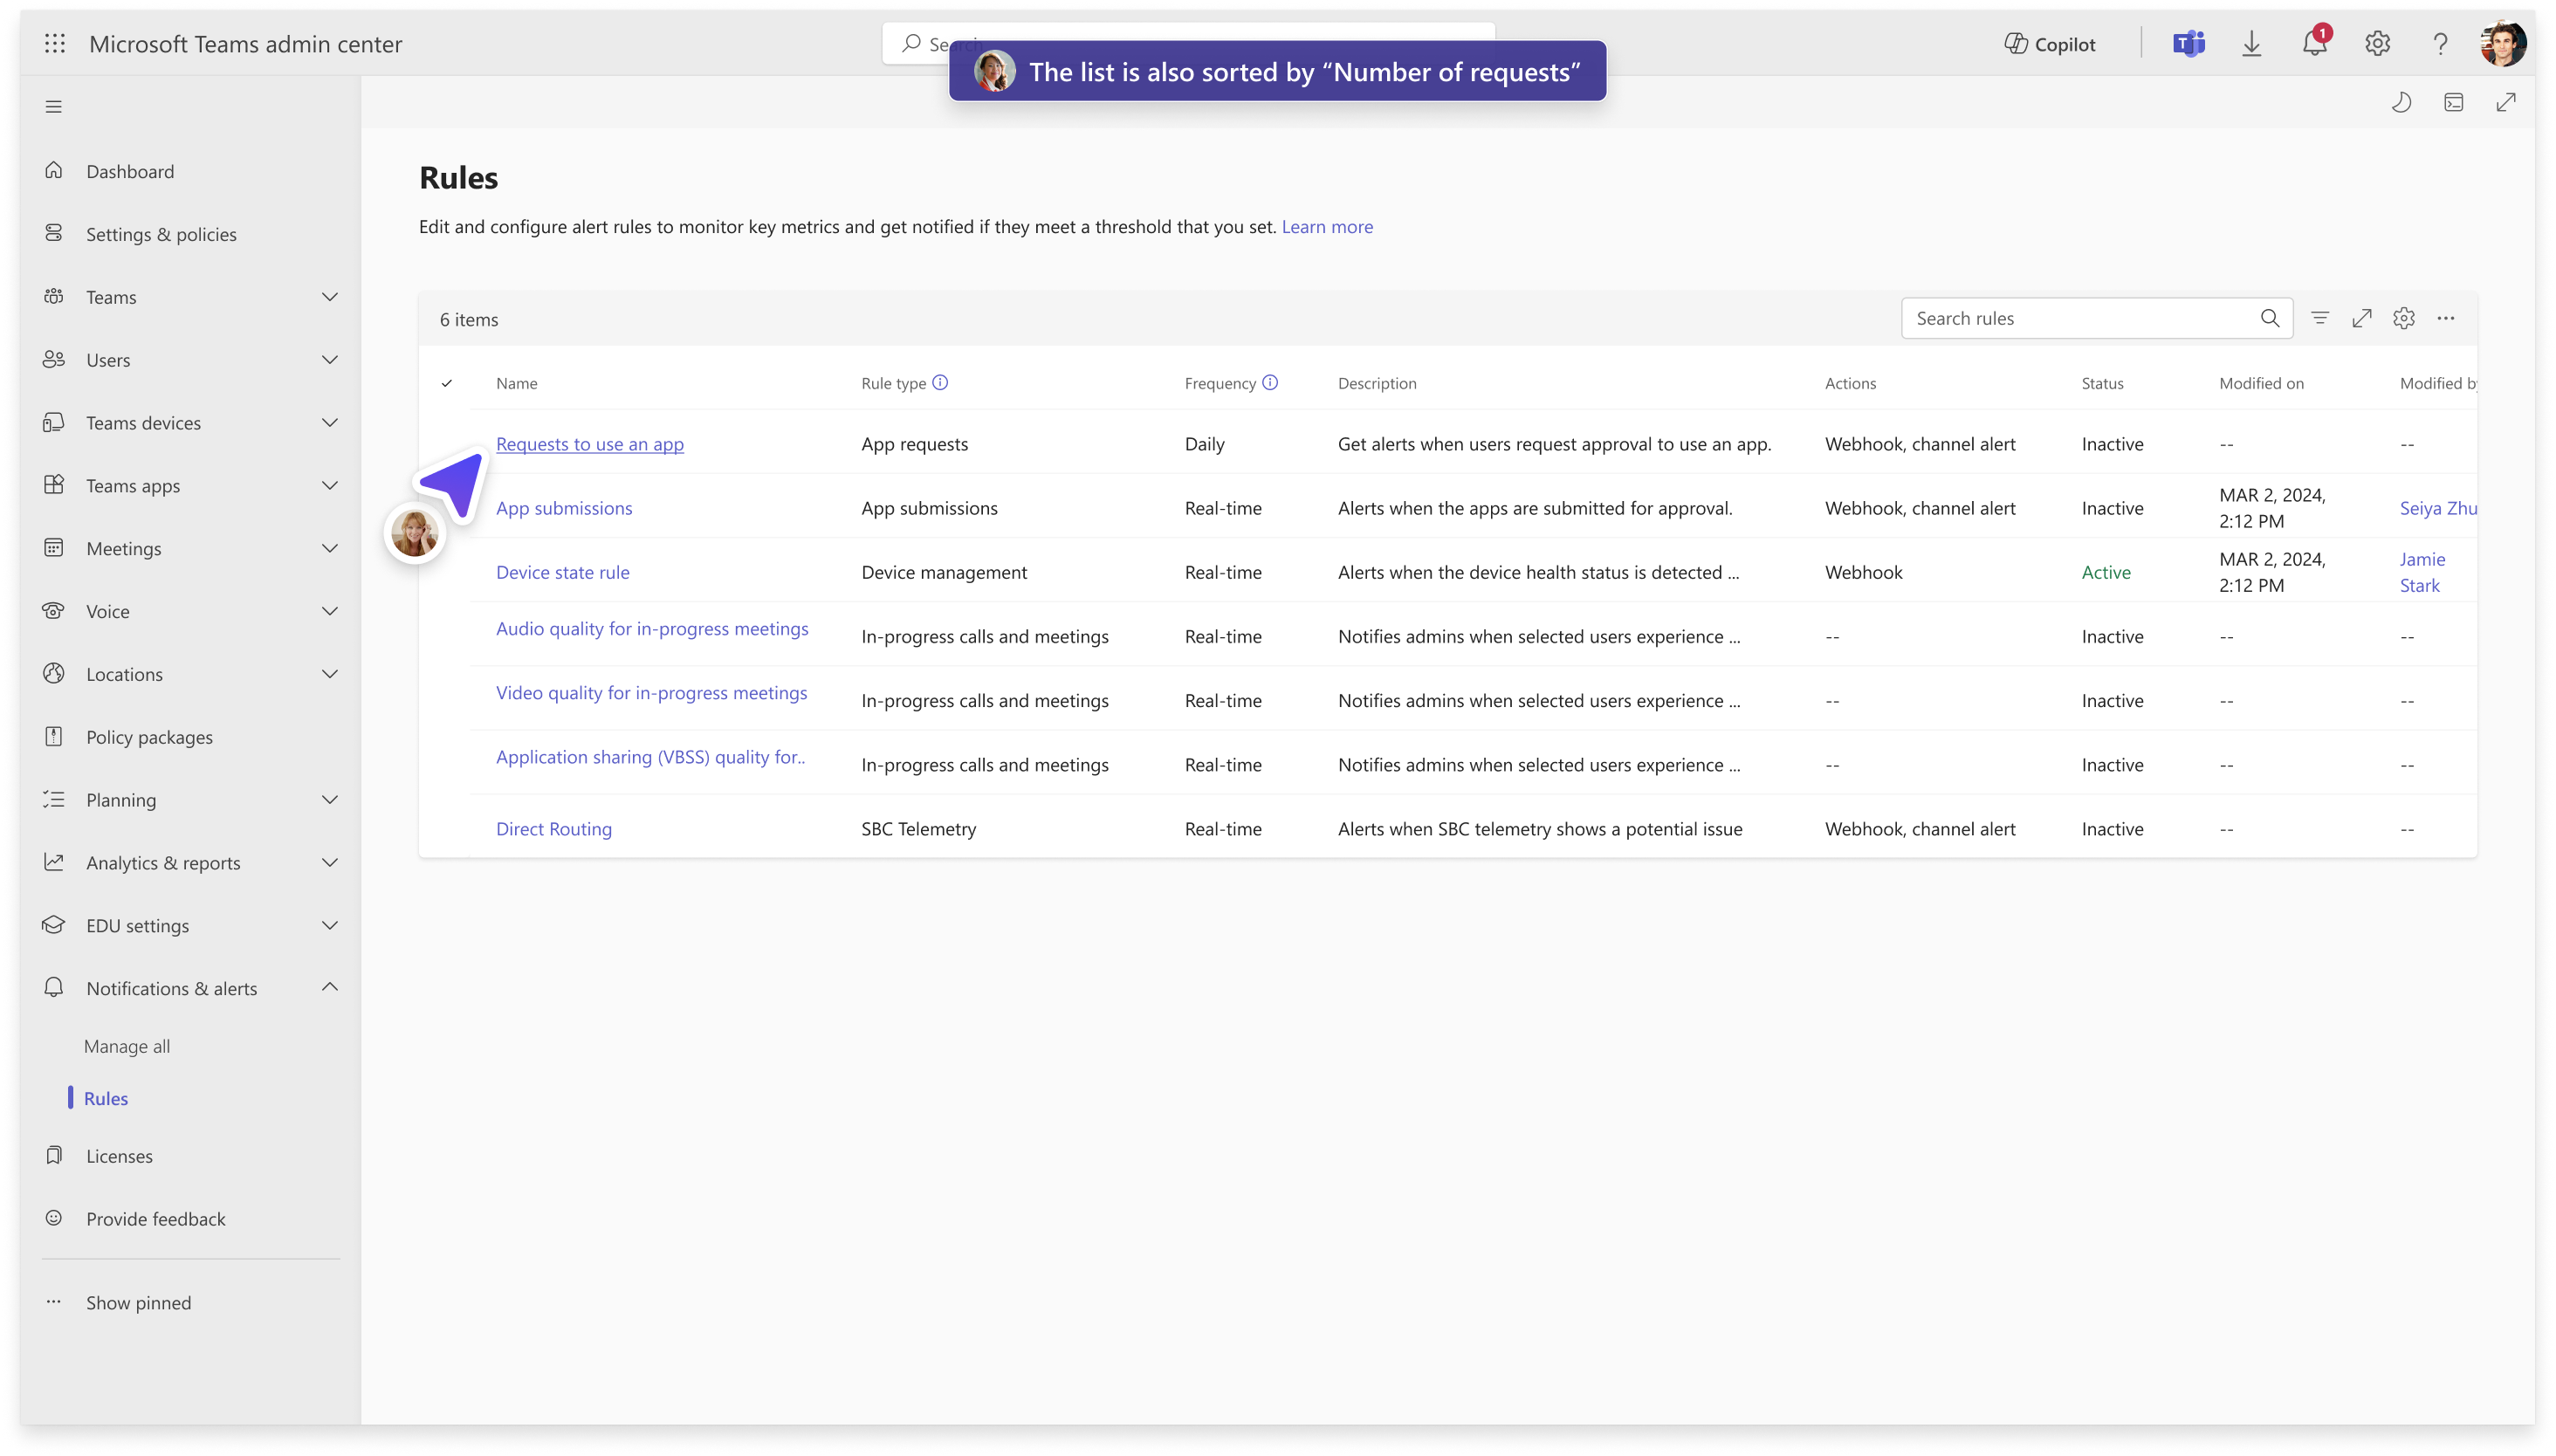Open the Direct Routing rule
The image size is (2556, 1456).
pos(554,828)
